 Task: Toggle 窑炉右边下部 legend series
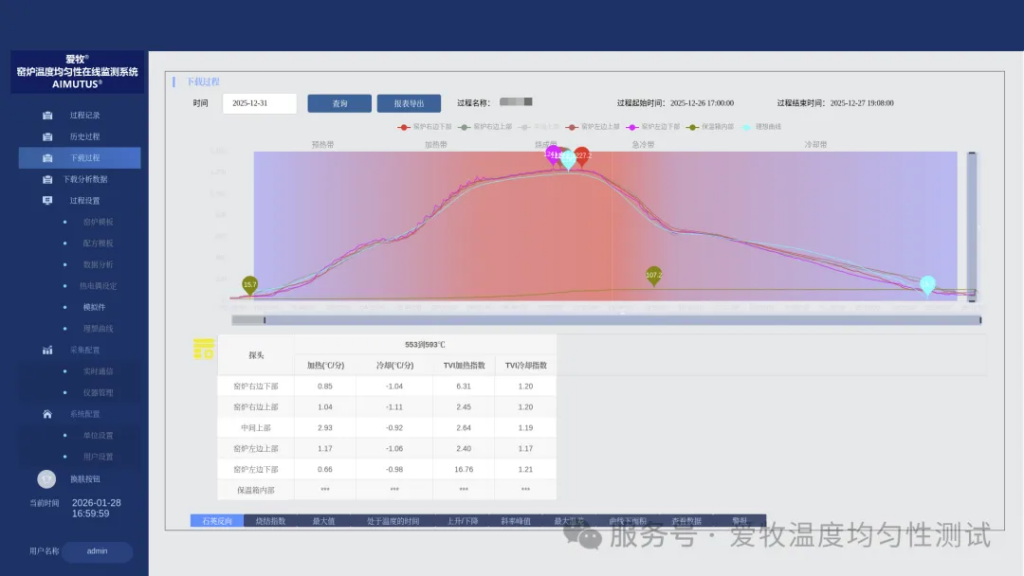[x=426, y=127]
